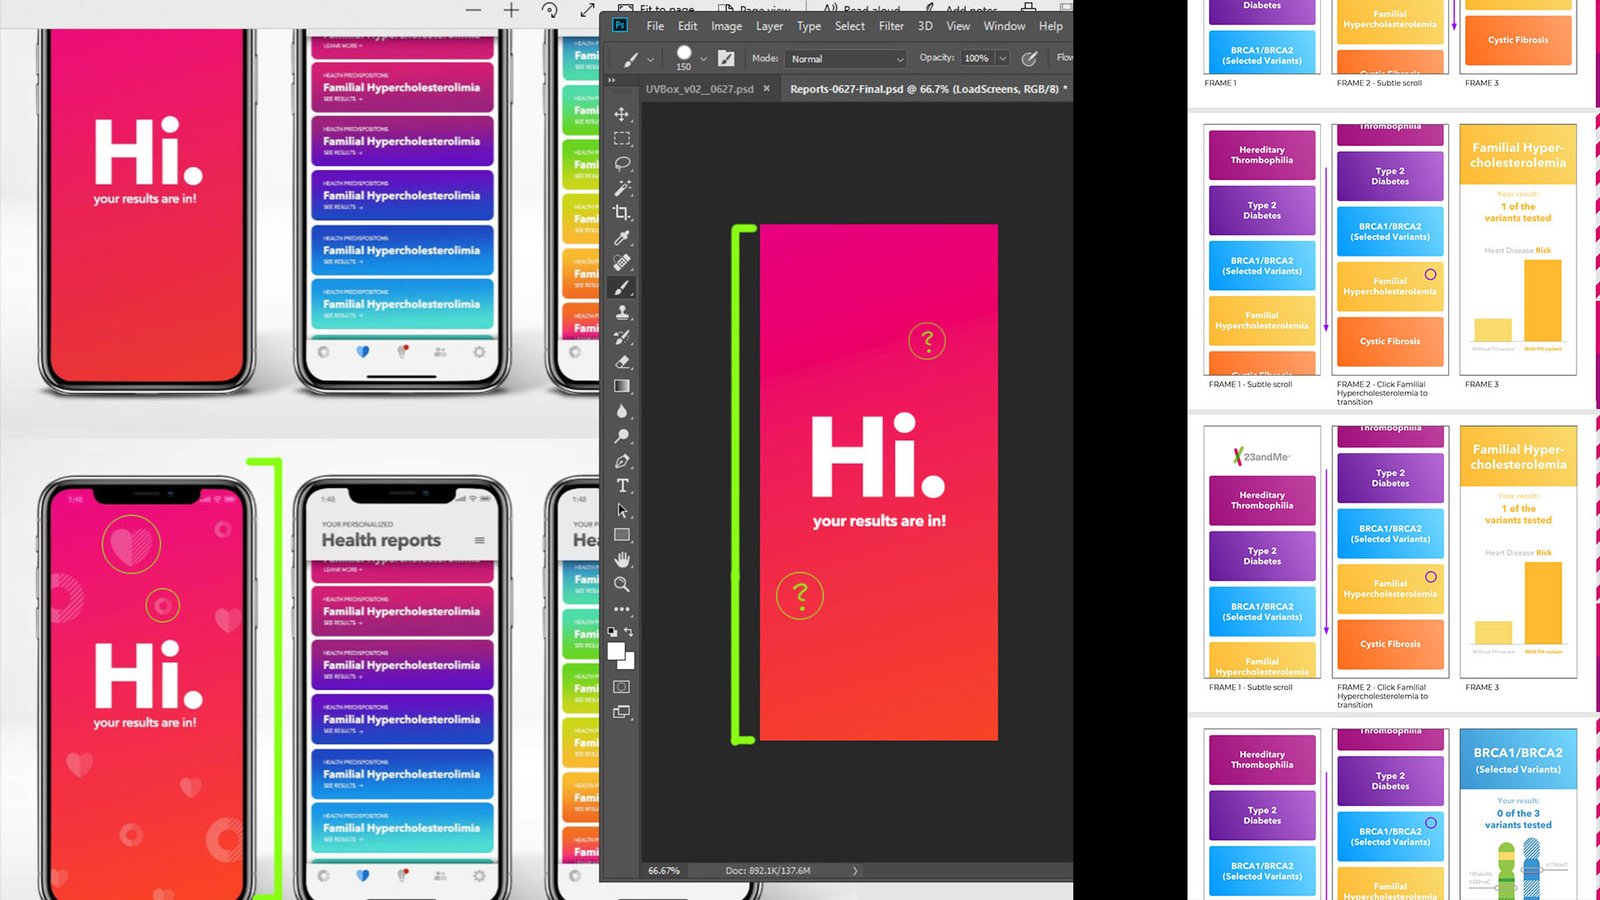Screen dimensions: 1600x900
Task: Open the brush preset picker arrow
Action: (703, 59)
